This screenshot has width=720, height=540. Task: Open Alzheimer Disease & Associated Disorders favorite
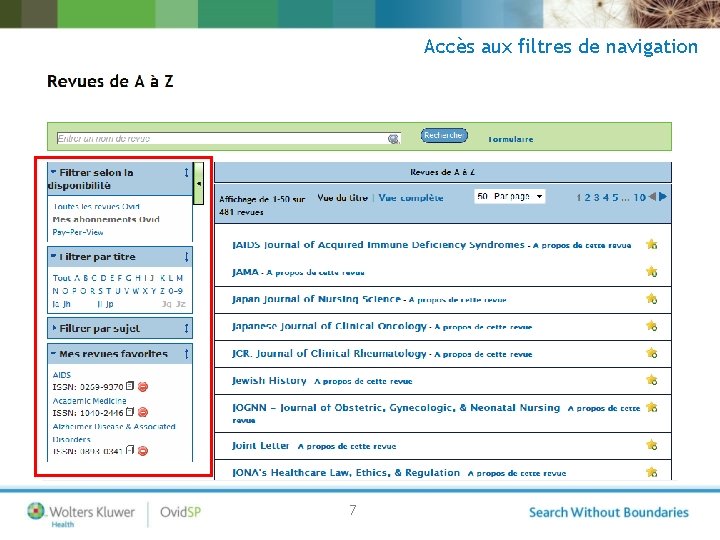point(114,433)
